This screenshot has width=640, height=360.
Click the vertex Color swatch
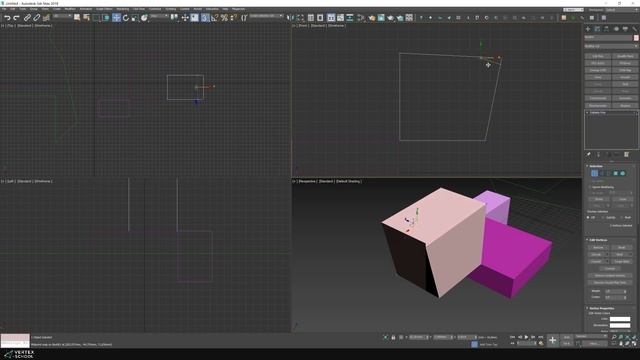click(x=620, y=319)
